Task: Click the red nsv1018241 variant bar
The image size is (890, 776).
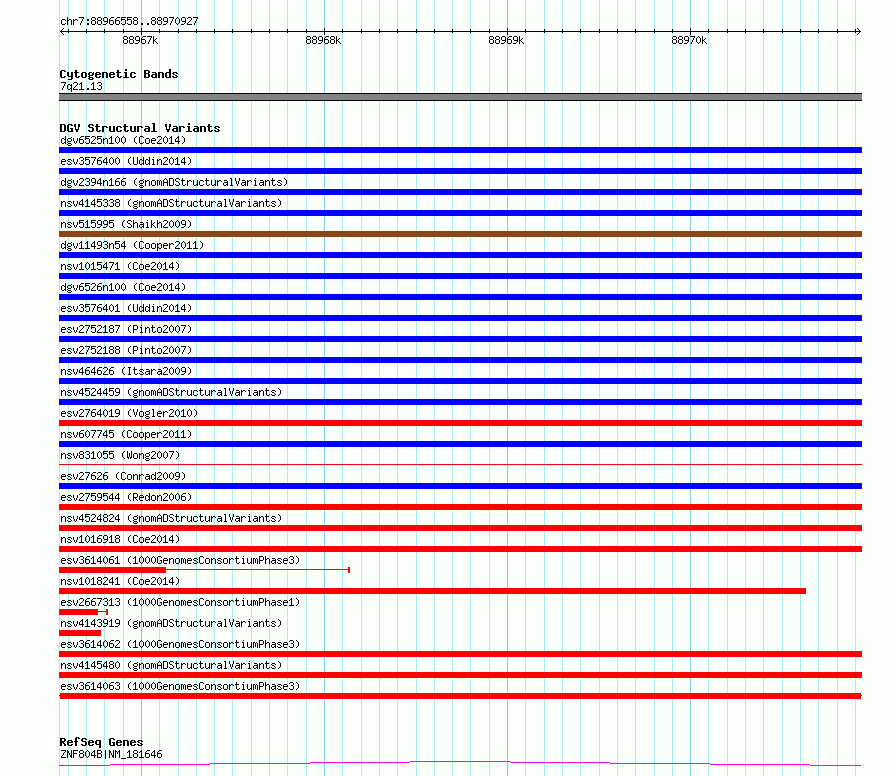Action: (x=433, y=591)
